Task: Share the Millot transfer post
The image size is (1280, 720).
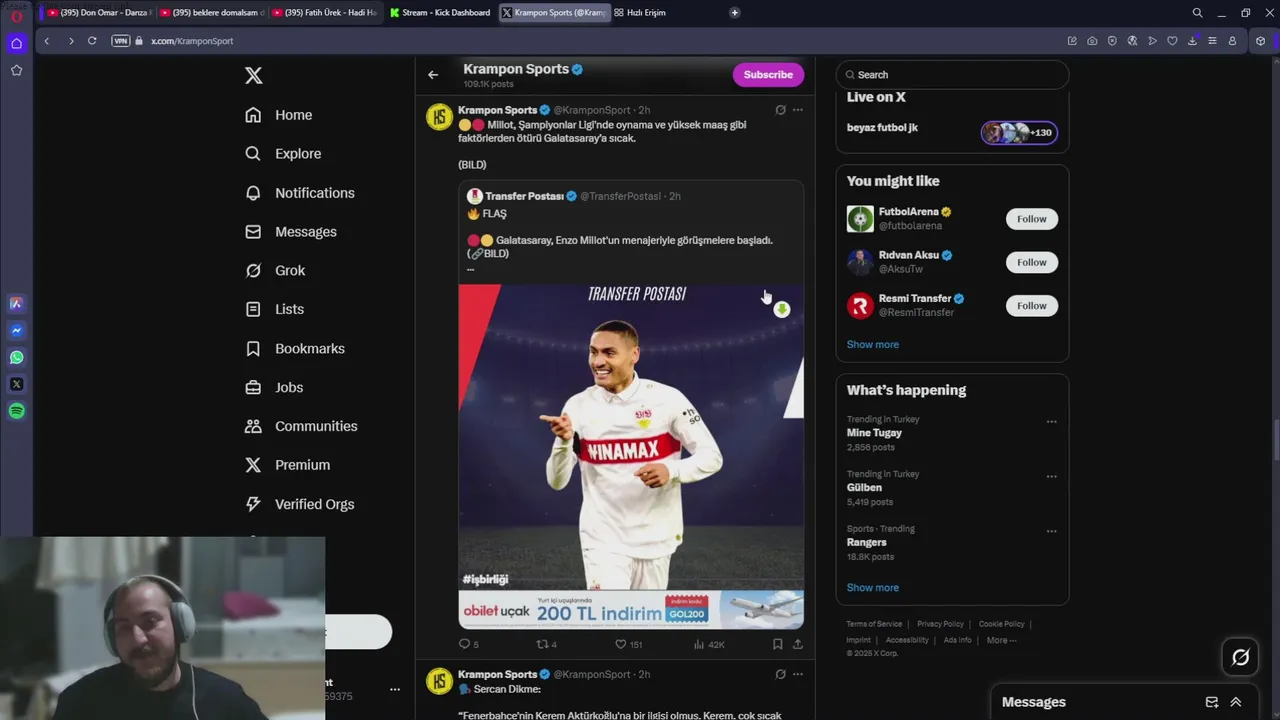Action: point(798,645)
